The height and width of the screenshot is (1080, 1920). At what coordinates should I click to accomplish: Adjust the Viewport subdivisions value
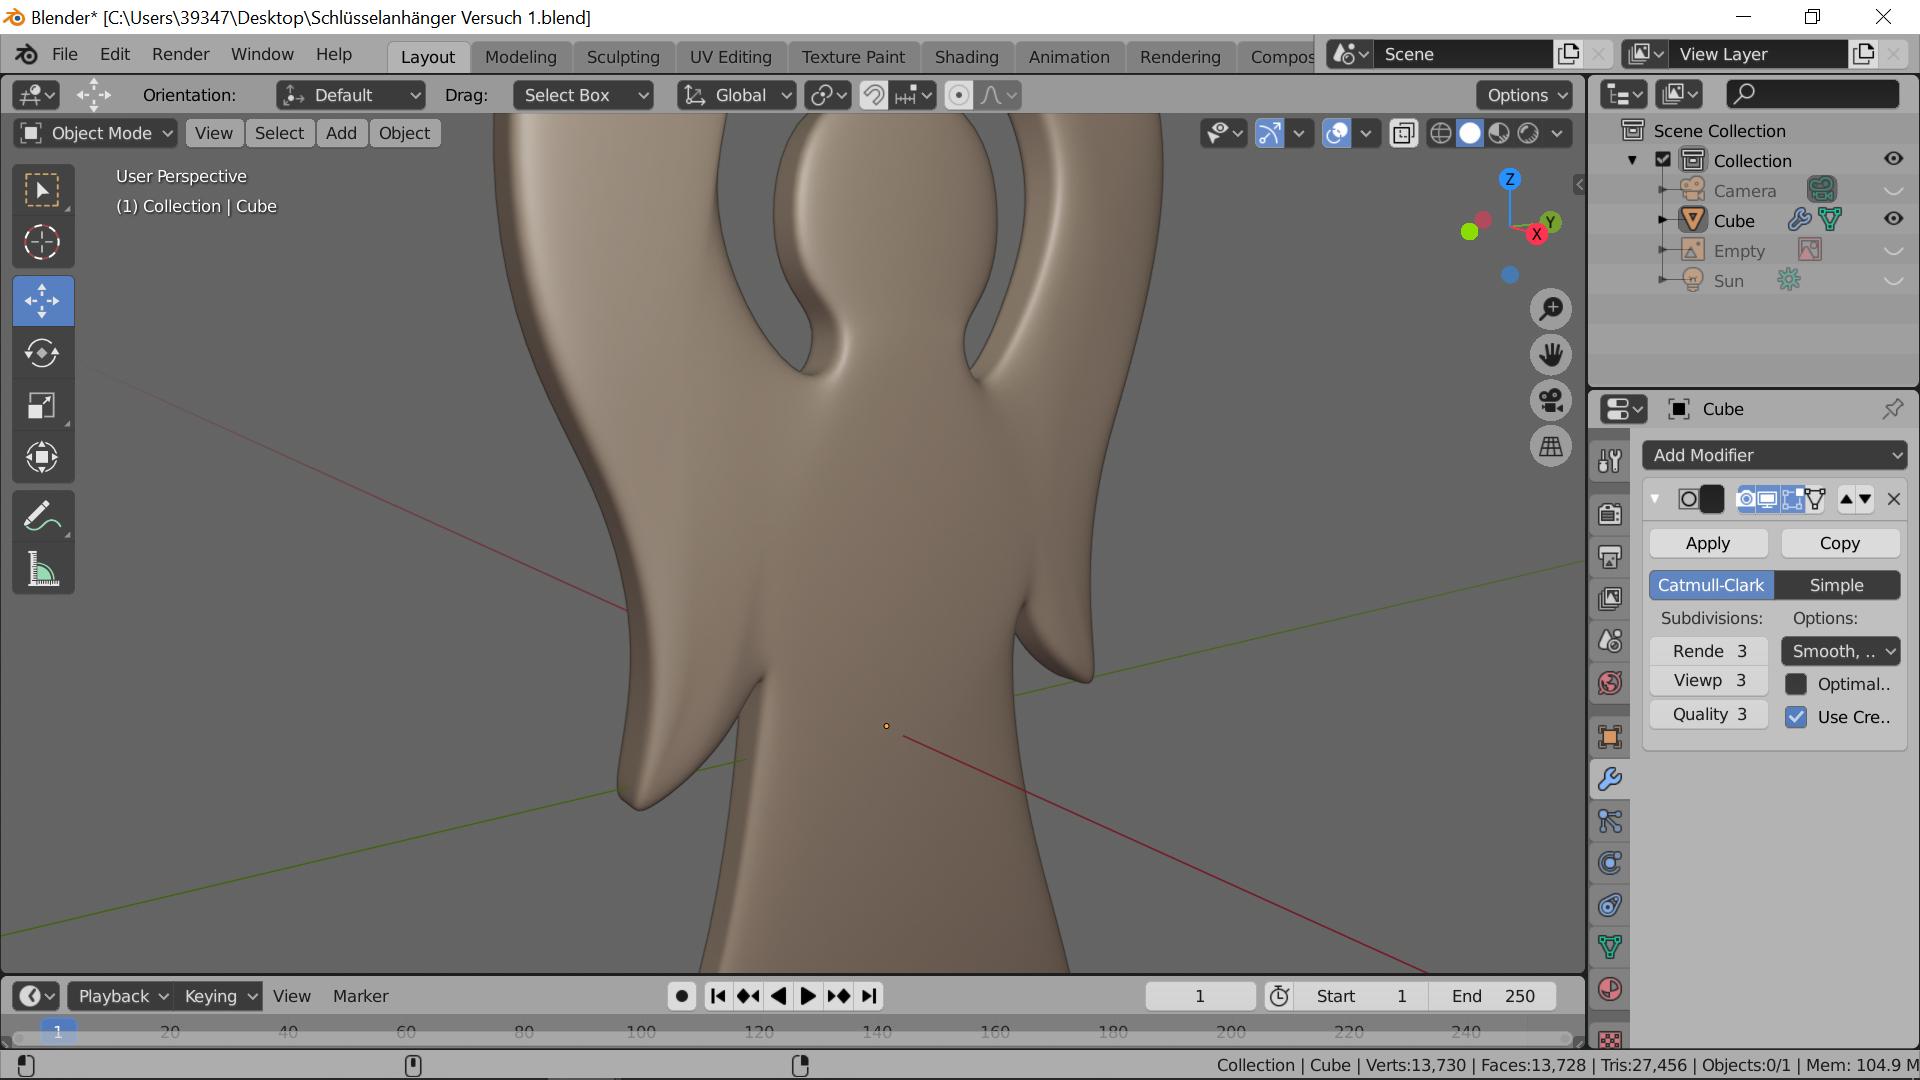(1708, 680)
